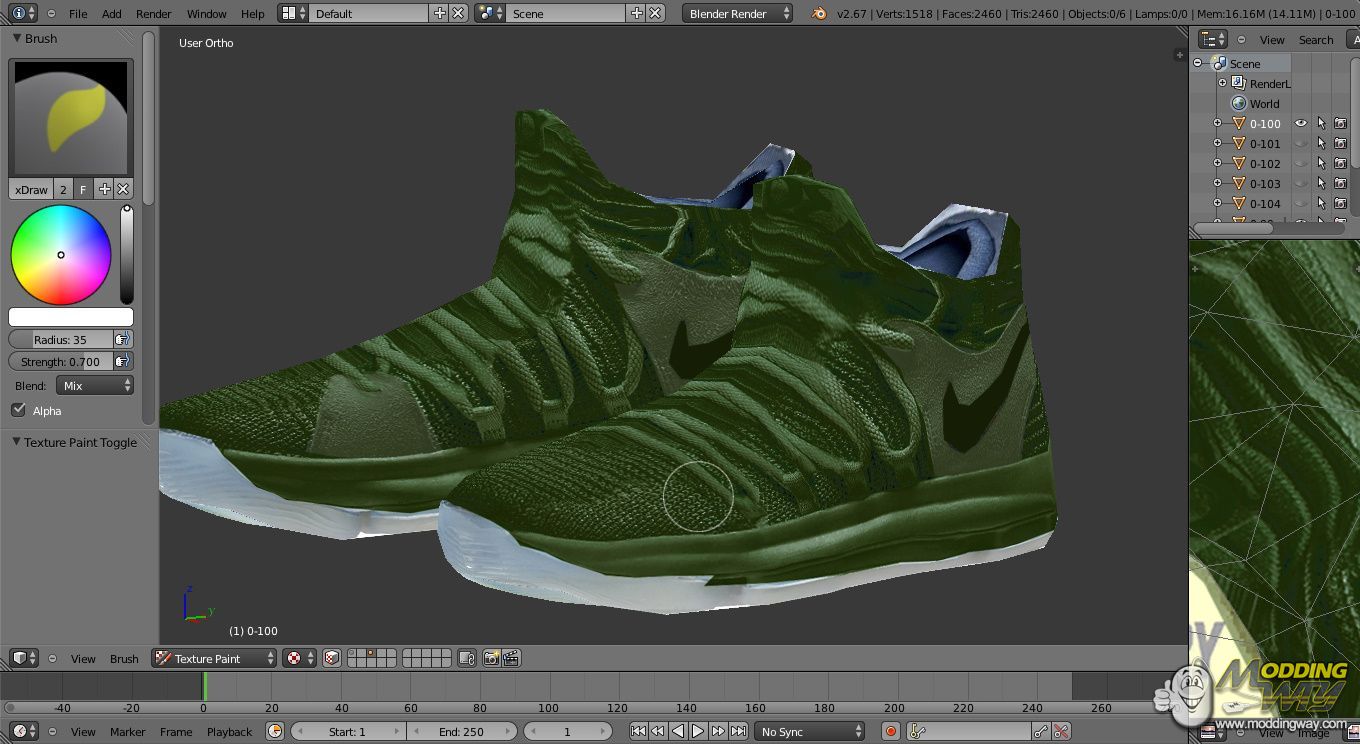
Task: Click the face selection masking cube icon
Action: pos(332,658)
